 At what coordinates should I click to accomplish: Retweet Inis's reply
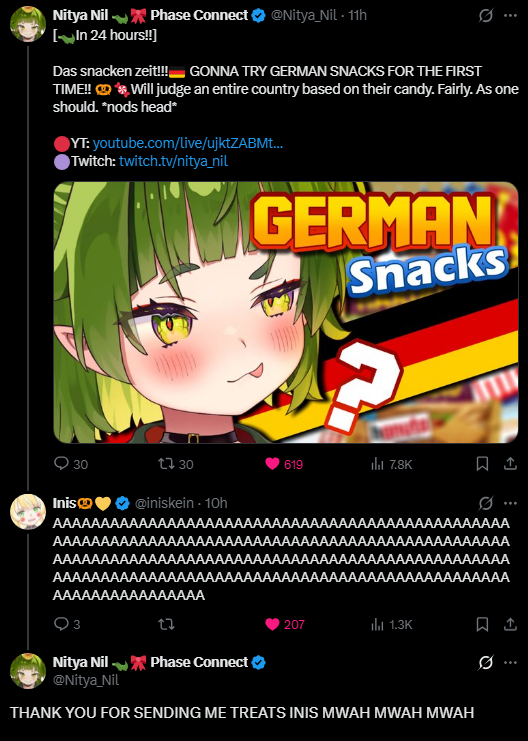point(166,624)
